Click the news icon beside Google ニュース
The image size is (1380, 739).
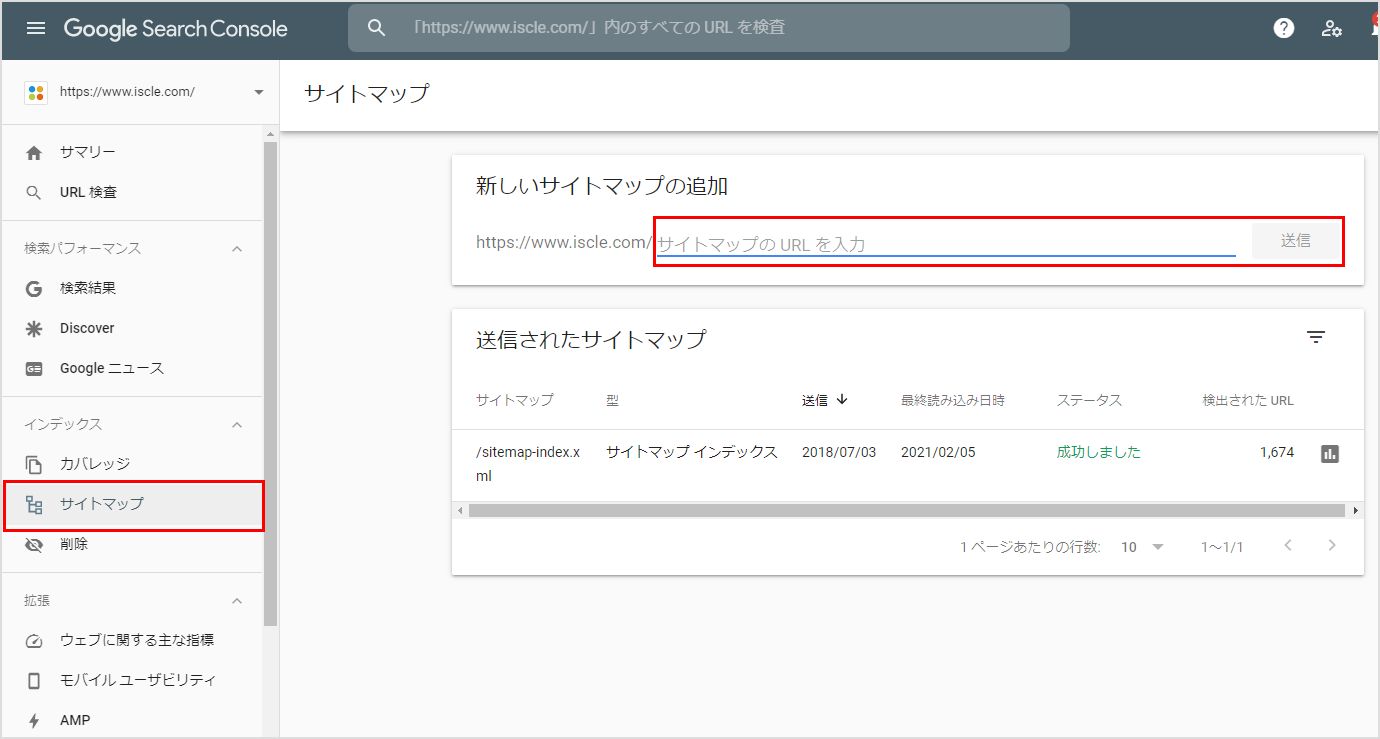[x=34, y=368]
